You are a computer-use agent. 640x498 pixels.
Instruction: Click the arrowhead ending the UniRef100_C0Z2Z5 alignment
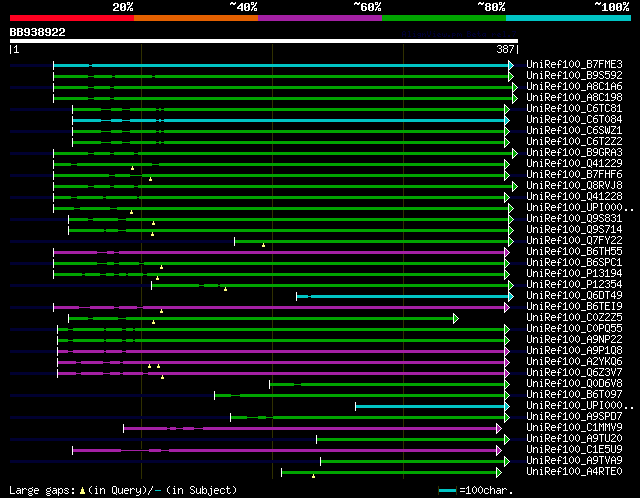click(x=455, y=318)
